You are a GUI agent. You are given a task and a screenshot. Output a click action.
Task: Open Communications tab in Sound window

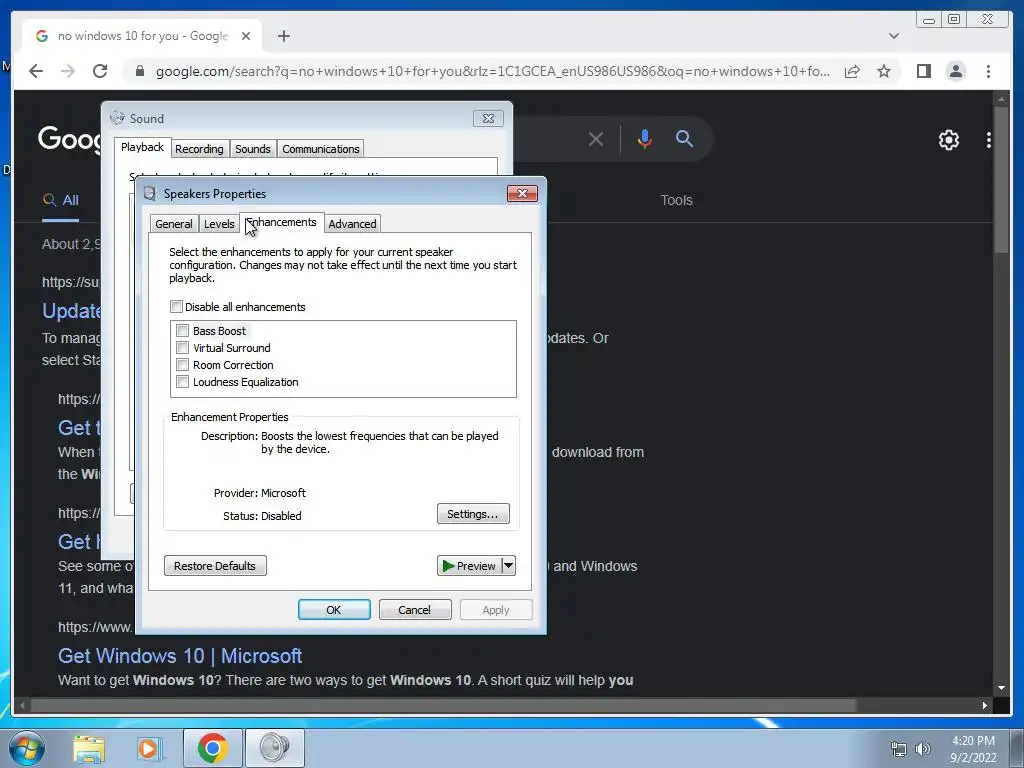[x=321, y=149]
